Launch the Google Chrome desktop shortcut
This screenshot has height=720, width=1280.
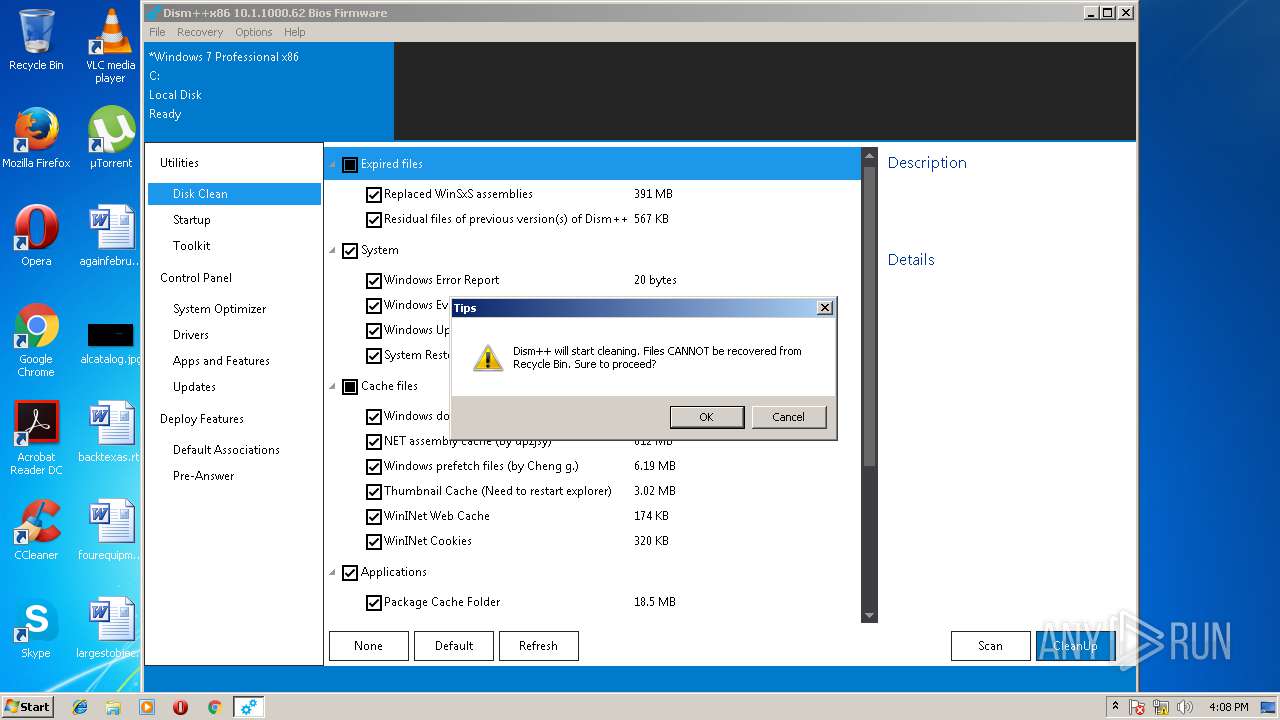click(x=36, y=340)
